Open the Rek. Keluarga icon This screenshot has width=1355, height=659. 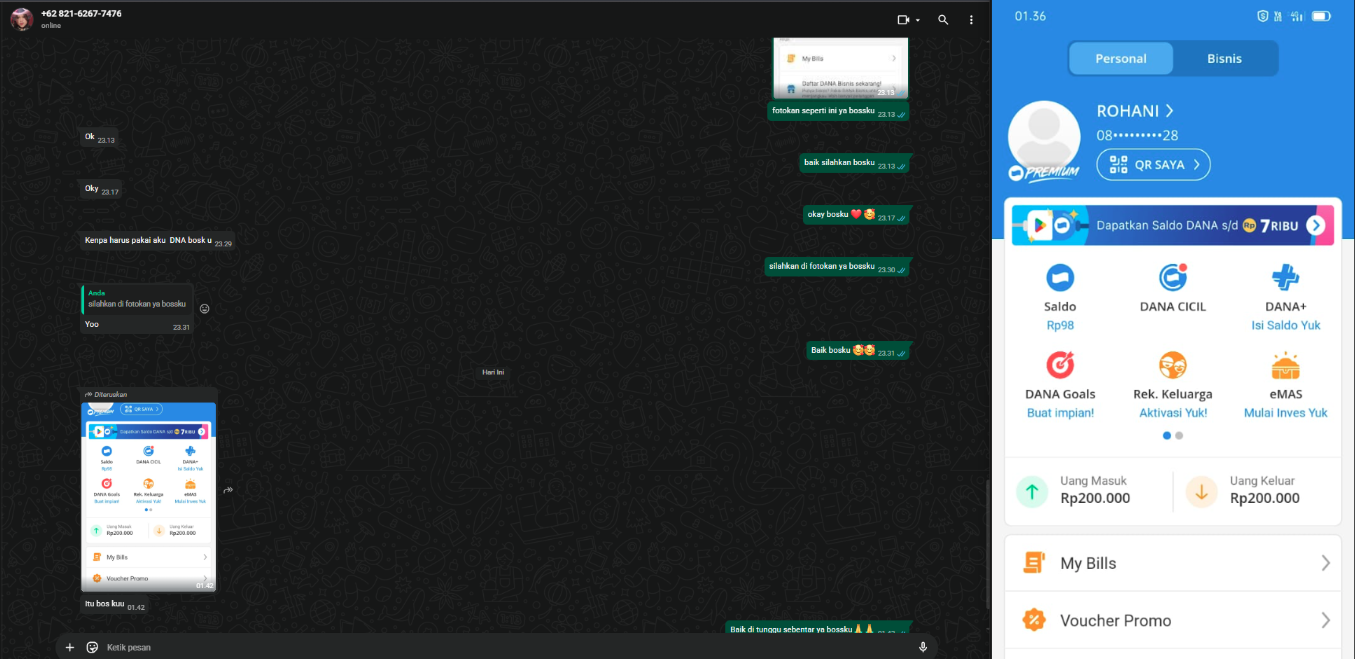[x=1172, y=365]
